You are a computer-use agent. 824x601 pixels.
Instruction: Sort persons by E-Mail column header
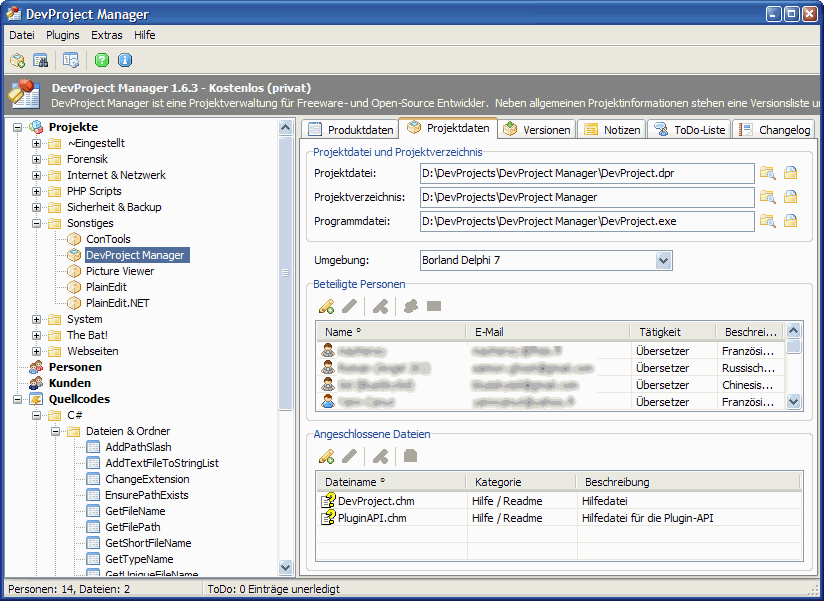click(x=548, y=332)
